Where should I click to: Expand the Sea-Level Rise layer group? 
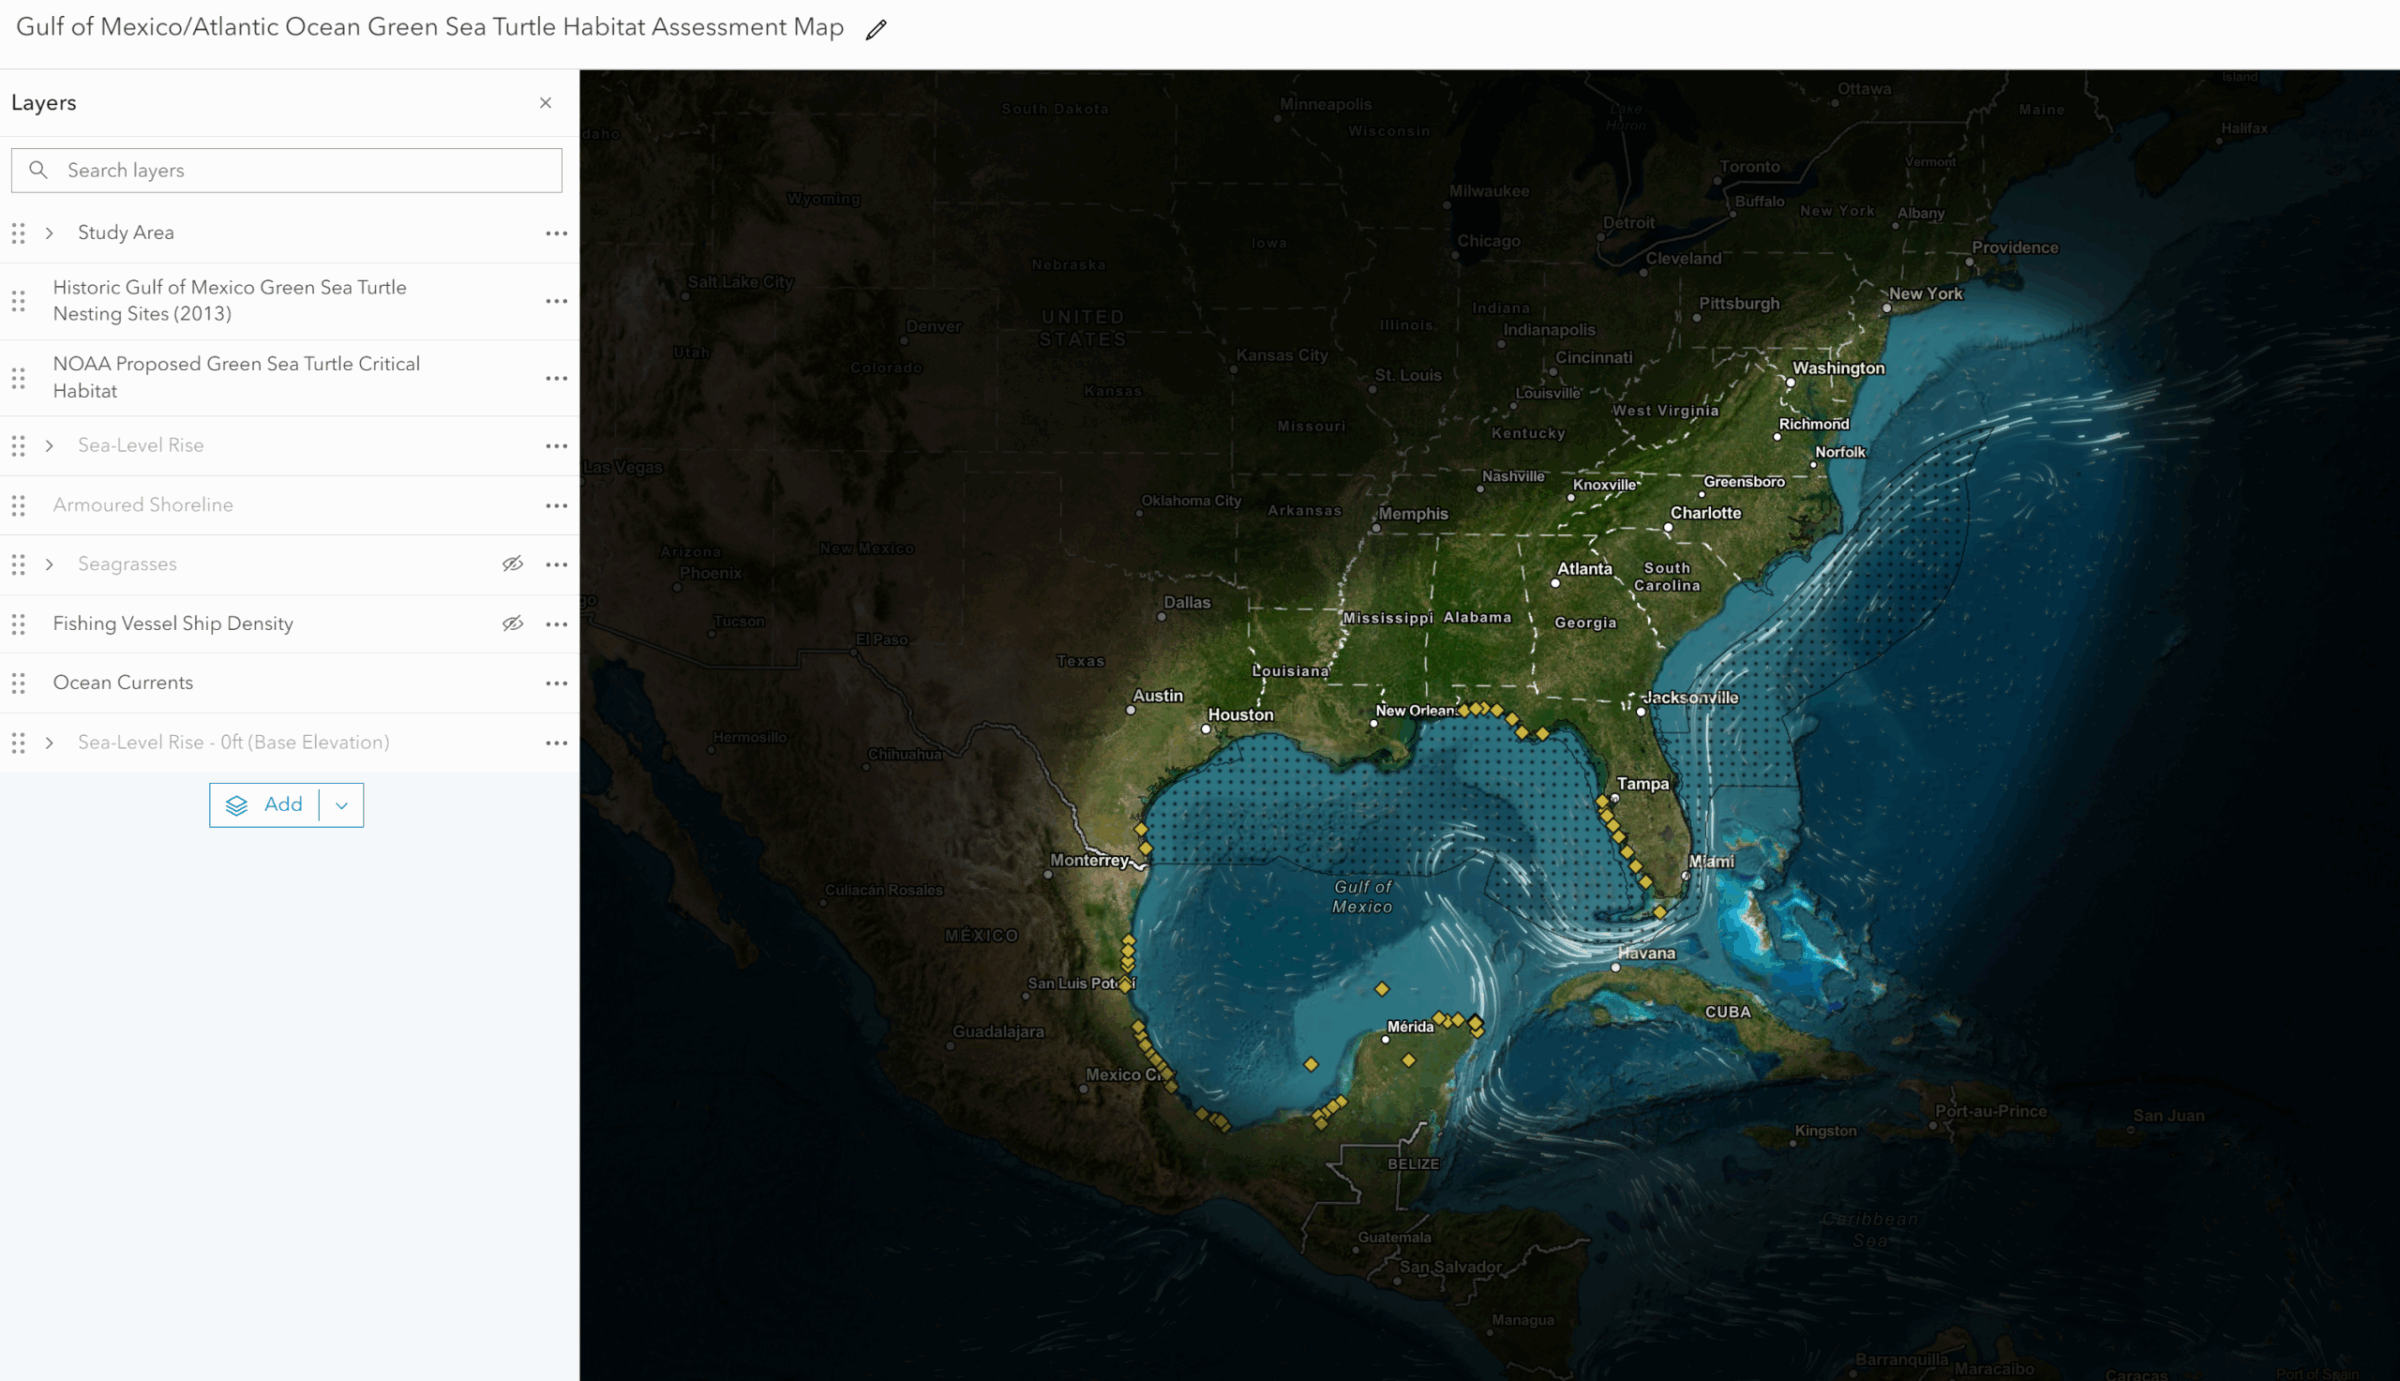point(49,445)
